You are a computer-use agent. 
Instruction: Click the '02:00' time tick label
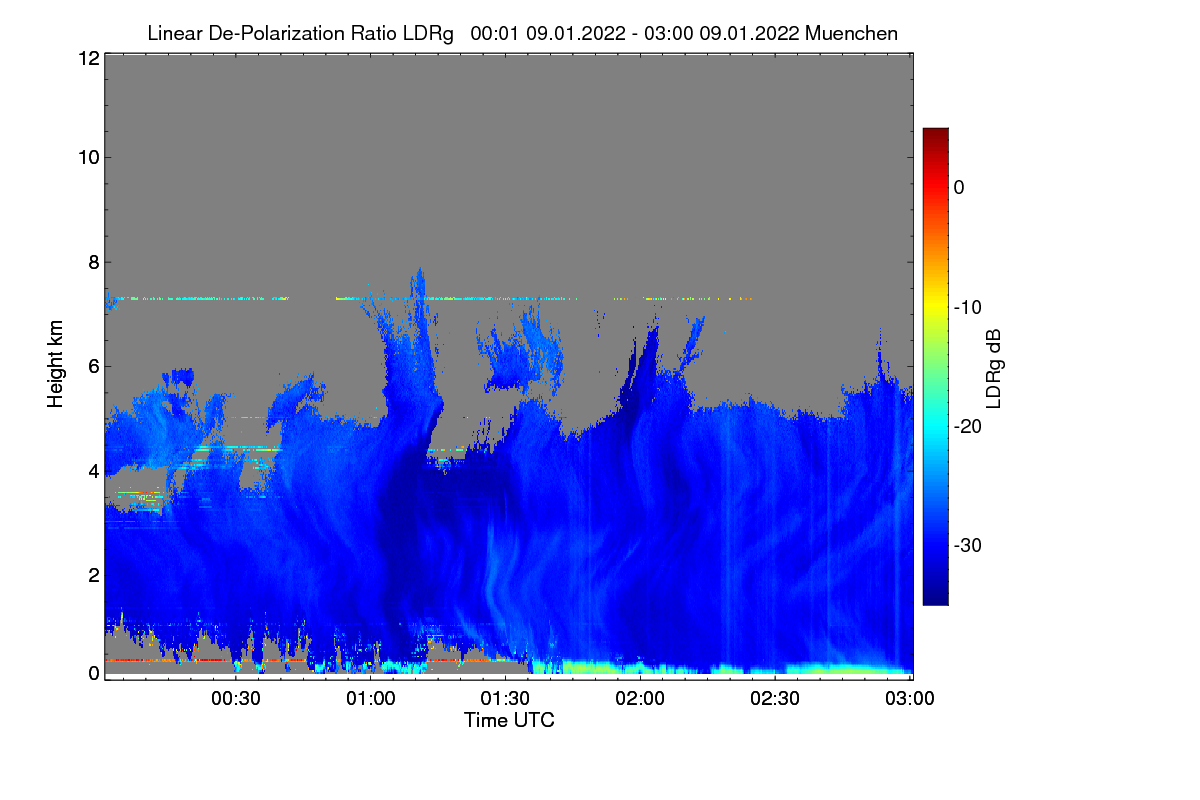[641, 698]
